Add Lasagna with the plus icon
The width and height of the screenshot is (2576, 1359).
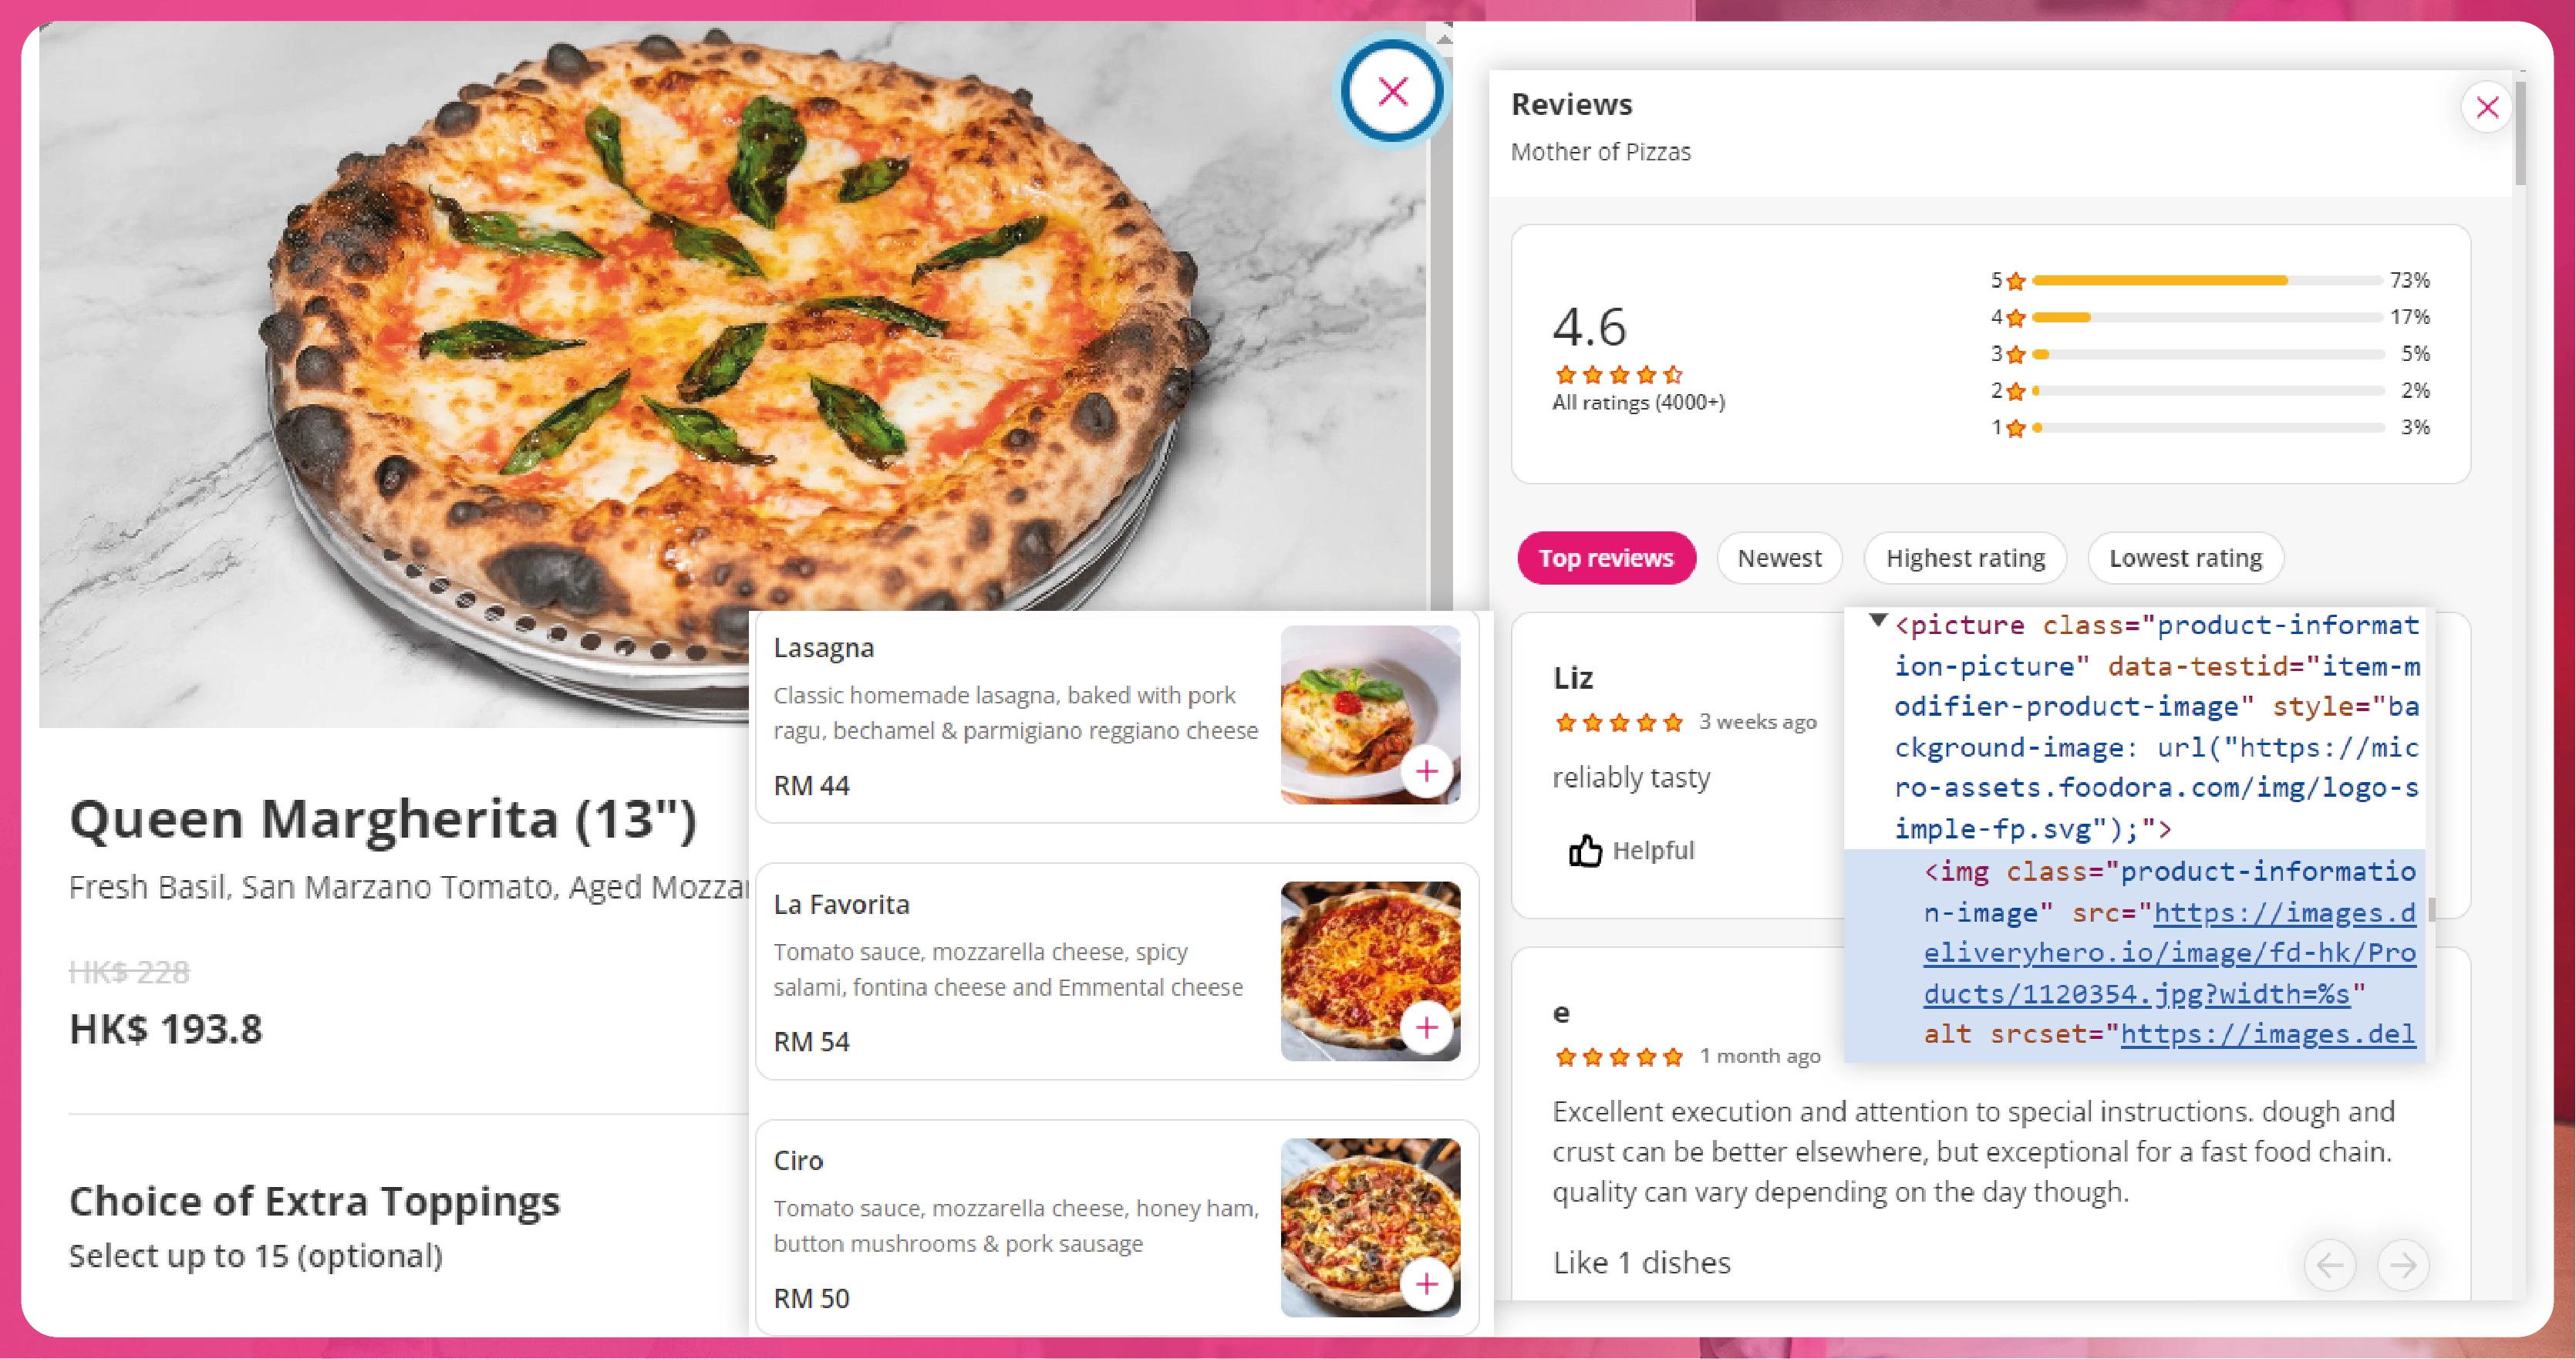coord(1427,771)
